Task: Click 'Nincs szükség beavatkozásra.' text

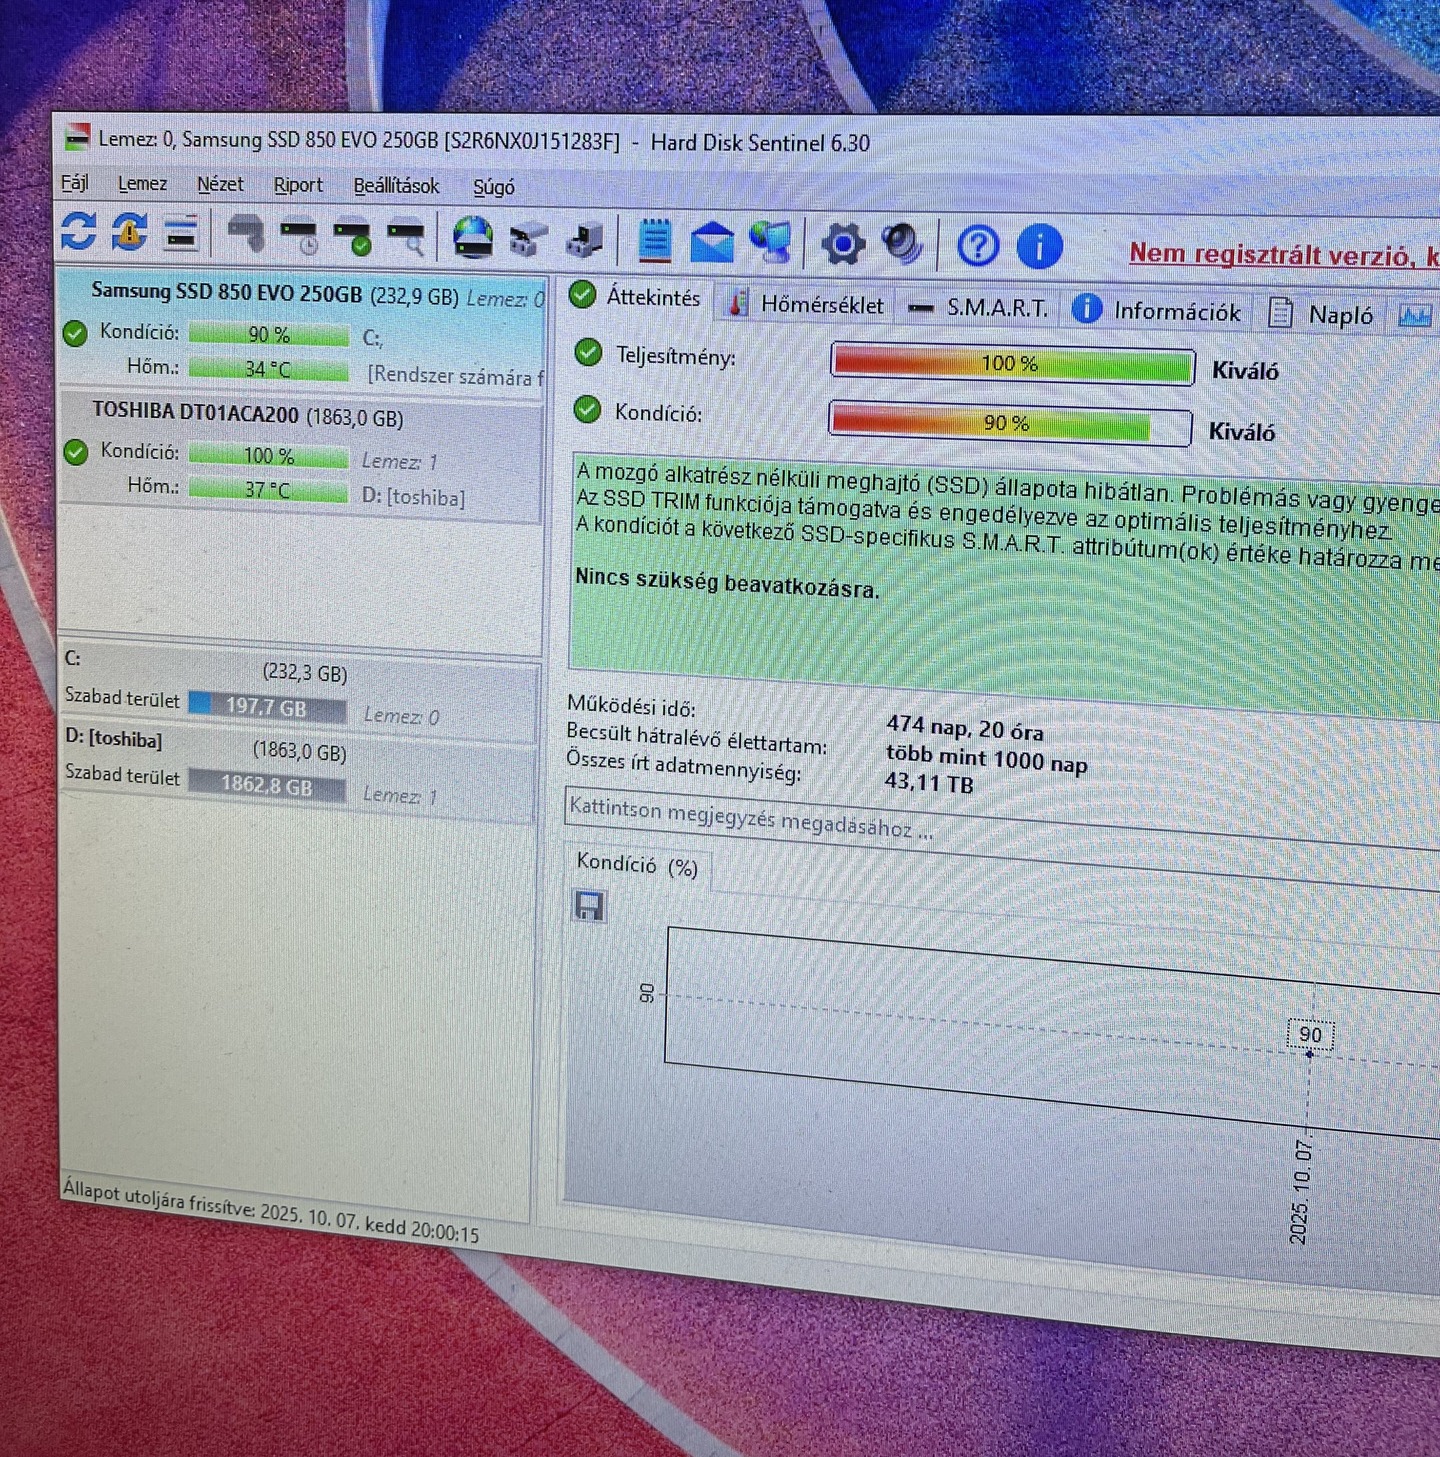Action: [727, 583]
